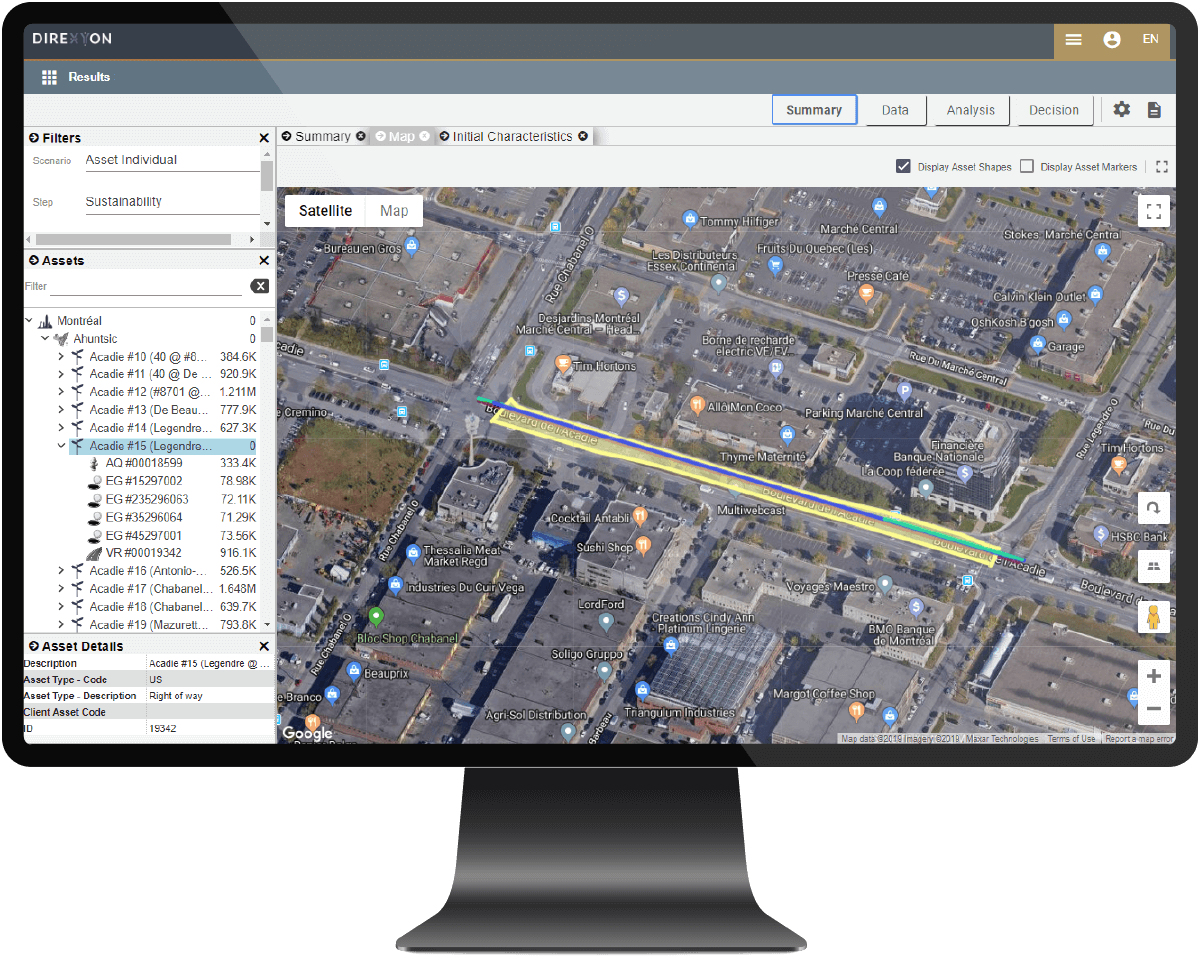Zoom in on the map

pyautogui.click(x=1153, y=676)
